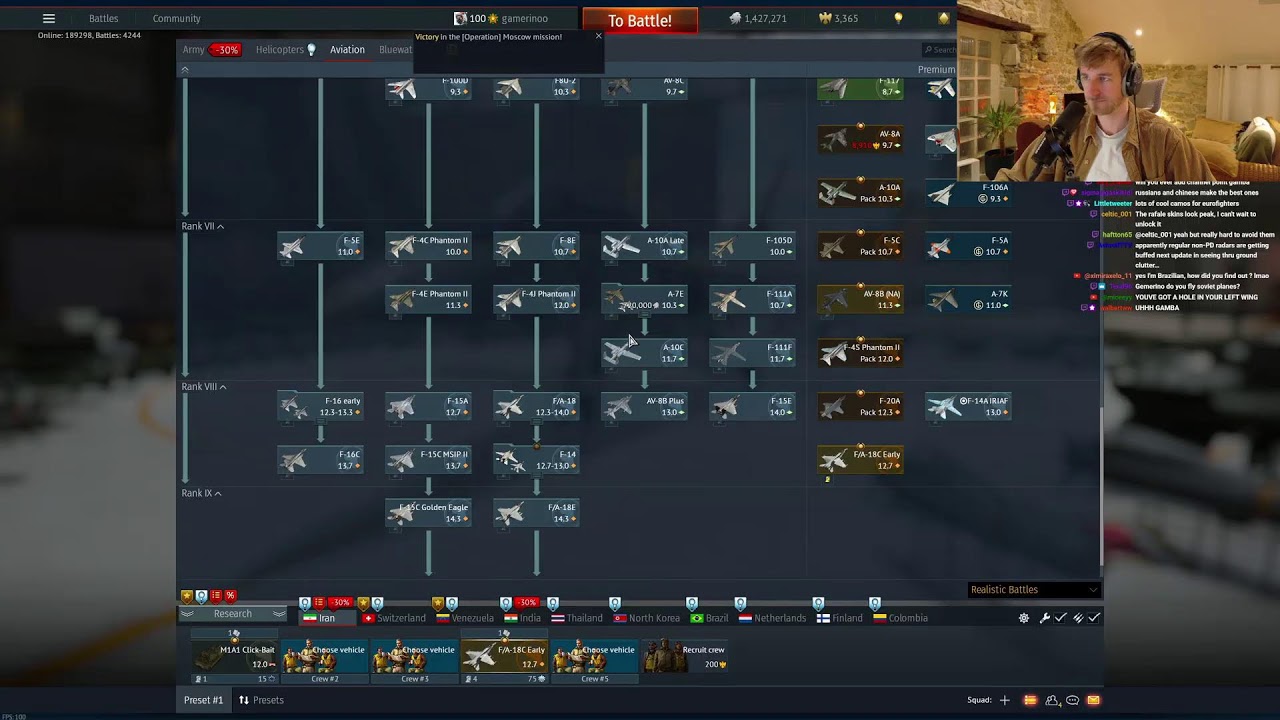Select the North Korea nation tab
1280x720 pixels.
click(646, 618)
